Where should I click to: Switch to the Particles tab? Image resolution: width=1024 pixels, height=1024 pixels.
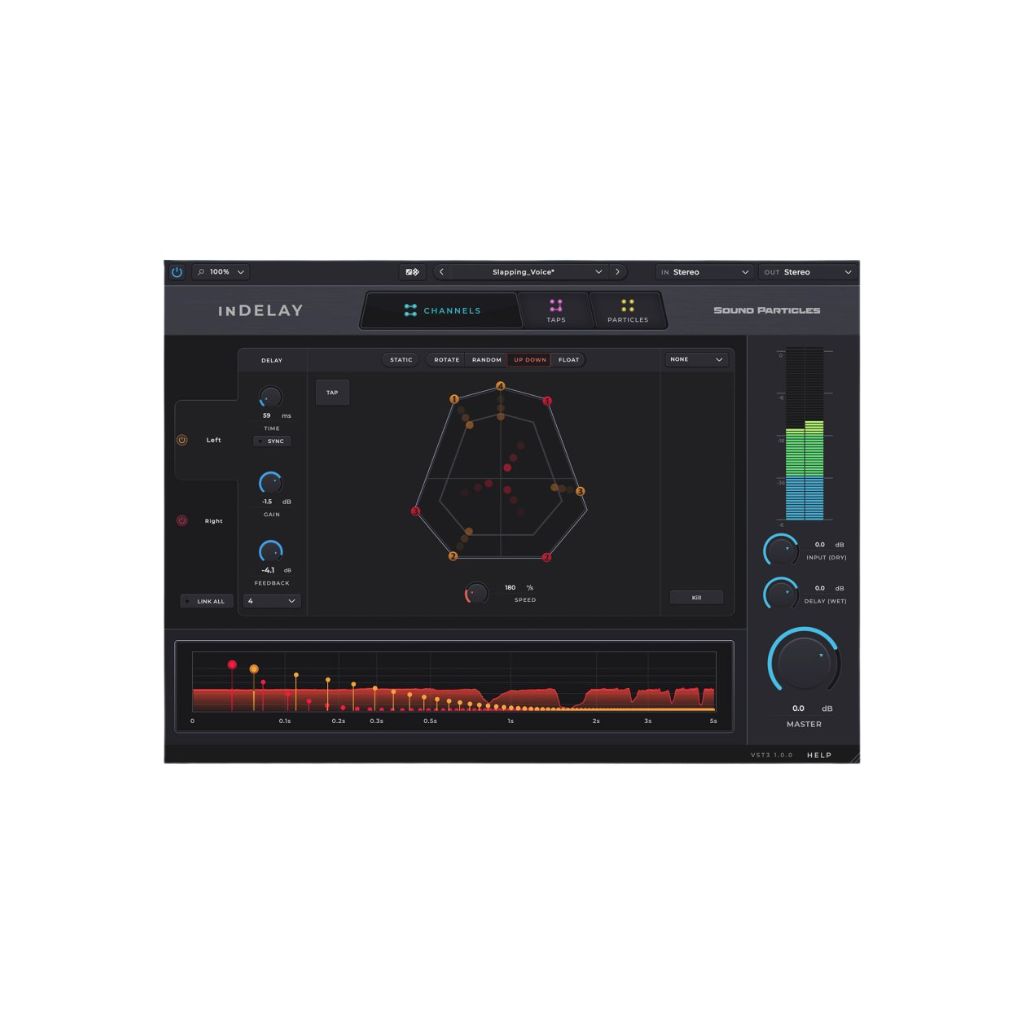point(628,311)
